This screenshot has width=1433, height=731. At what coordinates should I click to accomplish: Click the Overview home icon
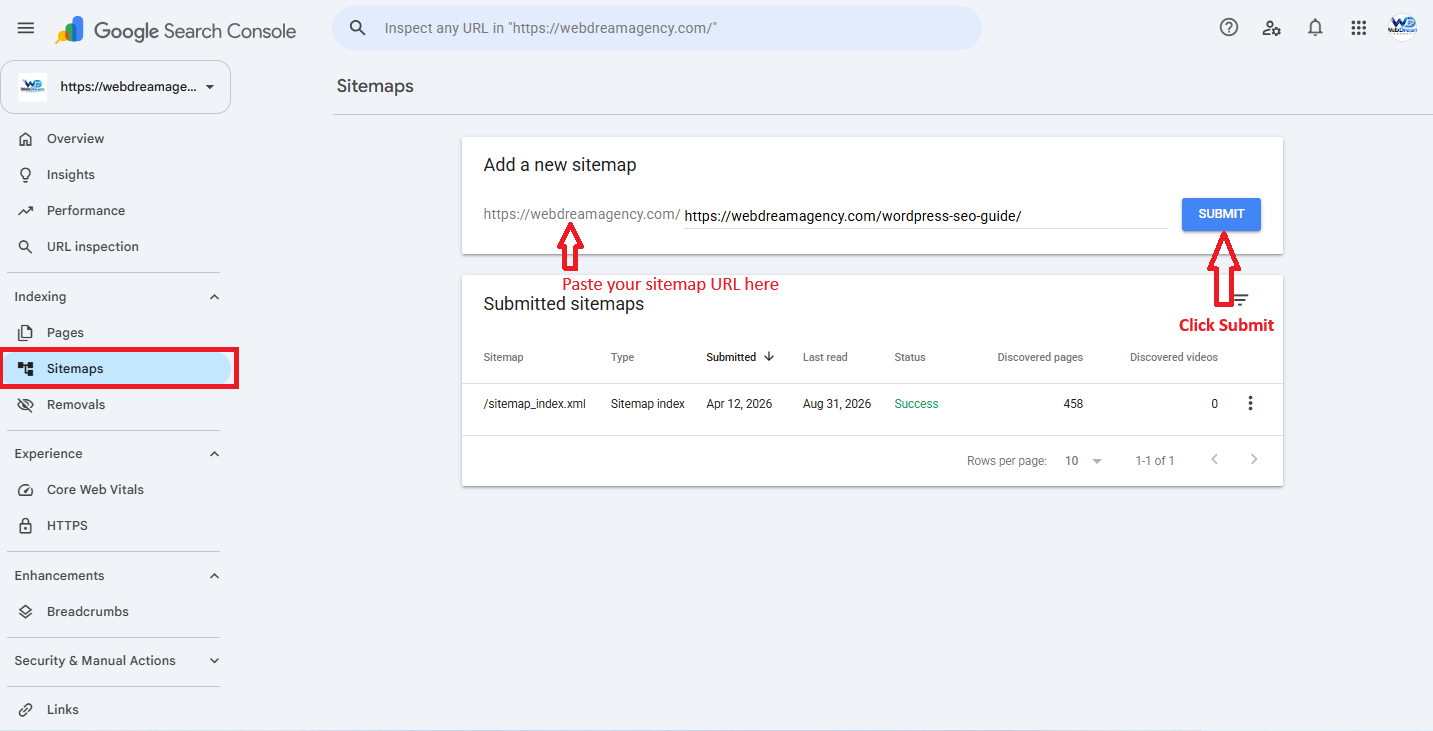click(x=26, y=139)
